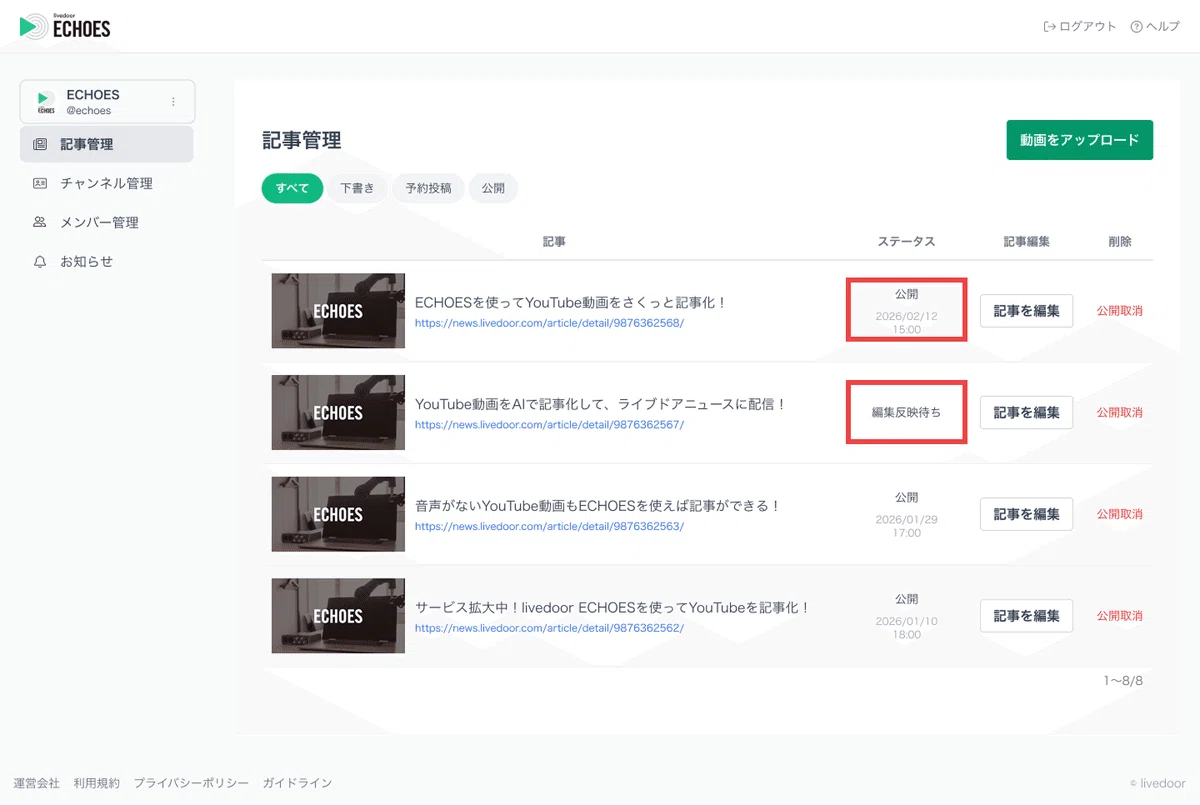This screenshot has width=1200, height=805.
Task: Click 公開取消 for article ending 9876362568
Action: (x=1119, y=311)
